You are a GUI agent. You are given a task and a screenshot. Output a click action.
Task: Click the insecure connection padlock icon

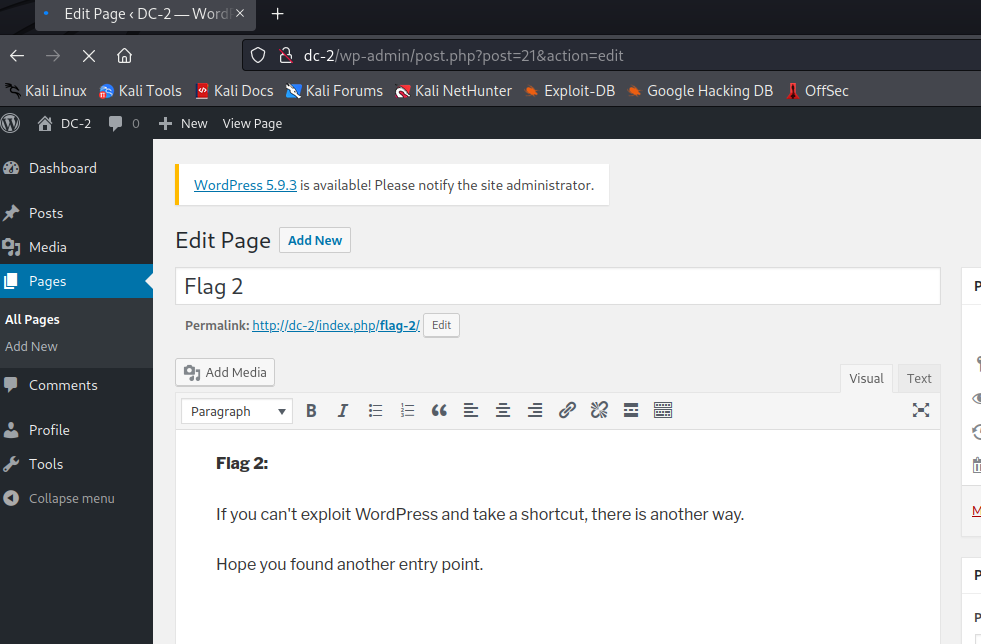pyautogui.click(x=286, y=56)
